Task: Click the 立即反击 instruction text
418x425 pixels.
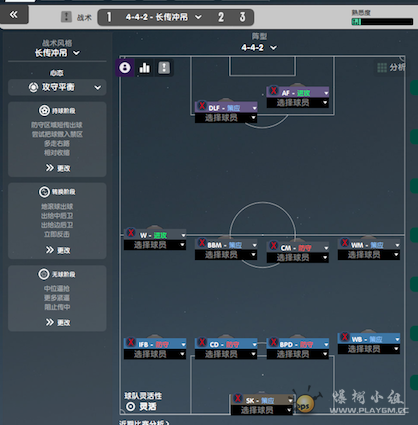Action: click(57, 234)
